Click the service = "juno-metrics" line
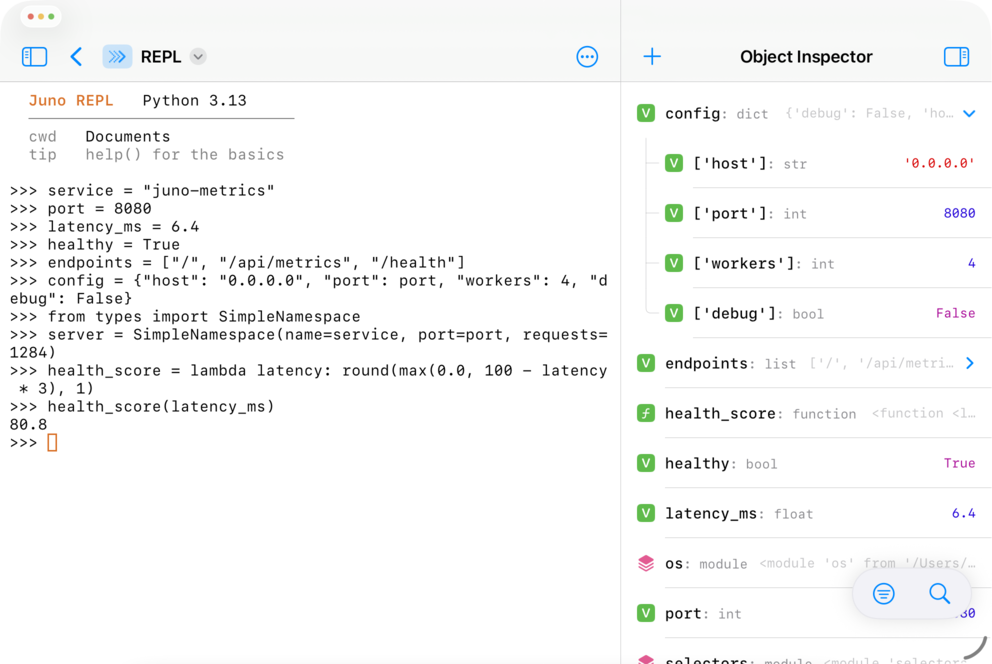 click(142, 190)
